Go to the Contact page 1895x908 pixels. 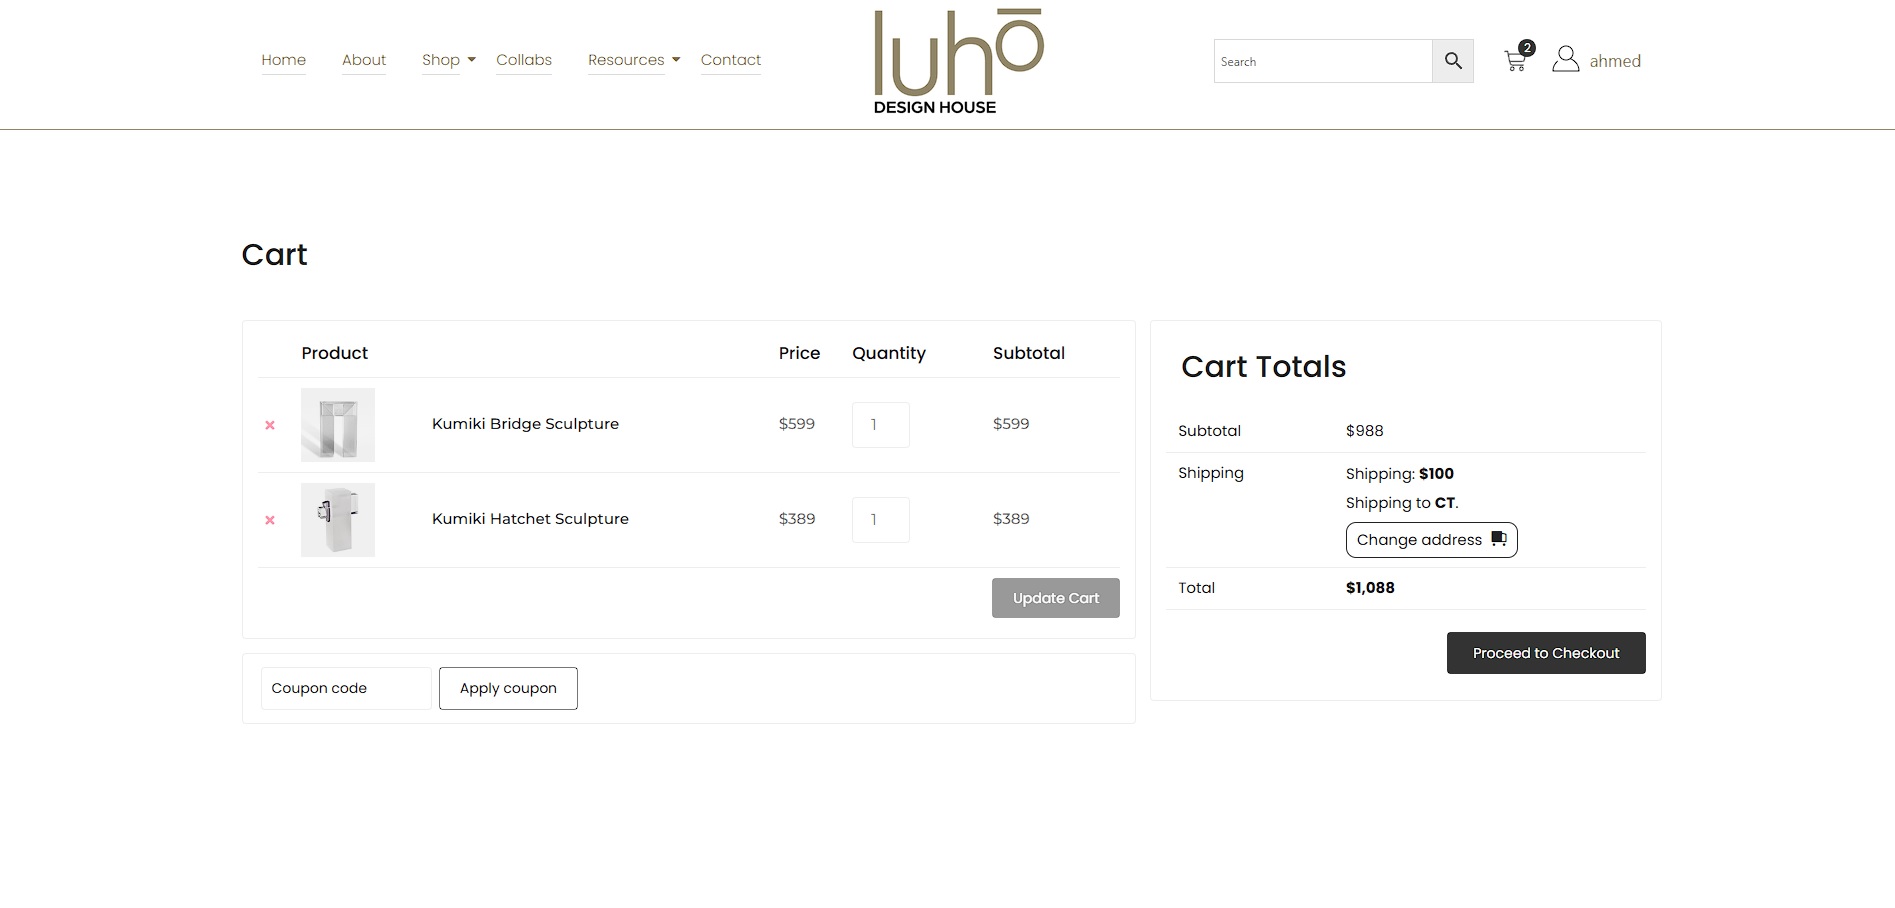tap(731, 60)
